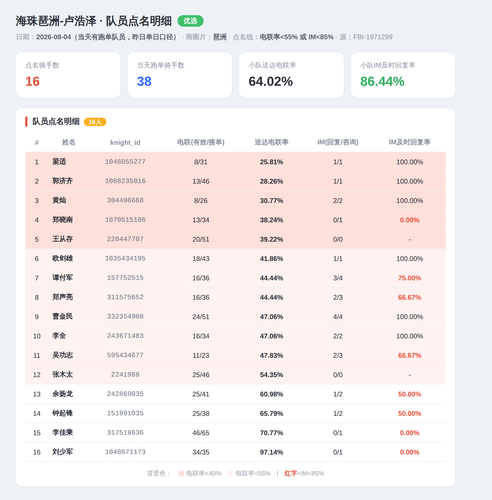The image size is (492, 500).
Task: Select rider name 李佳乘
Action: click(63, 432)
